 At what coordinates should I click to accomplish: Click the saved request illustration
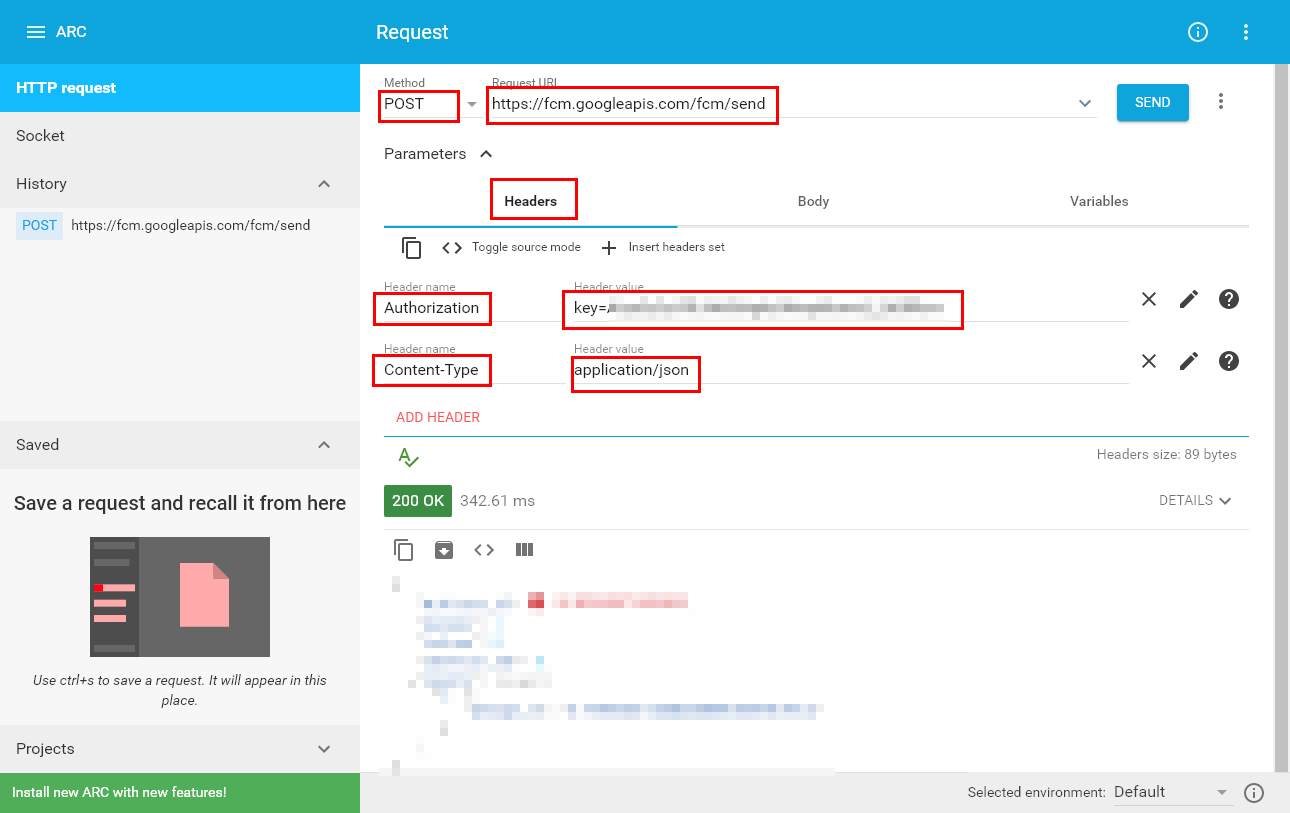[180, 597]
